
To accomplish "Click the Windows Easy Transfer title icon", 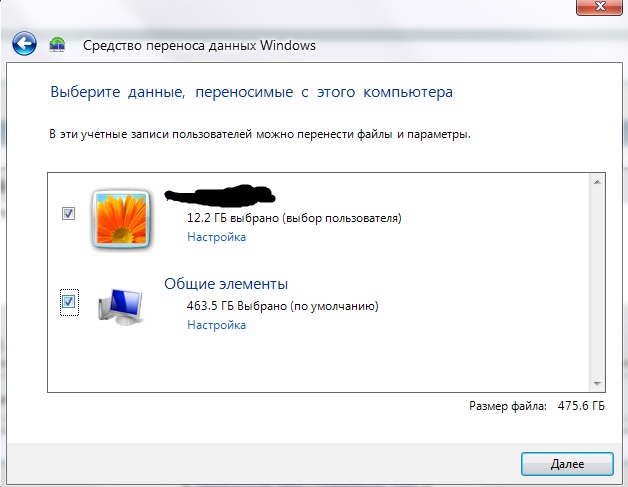I will coord(57,44).
